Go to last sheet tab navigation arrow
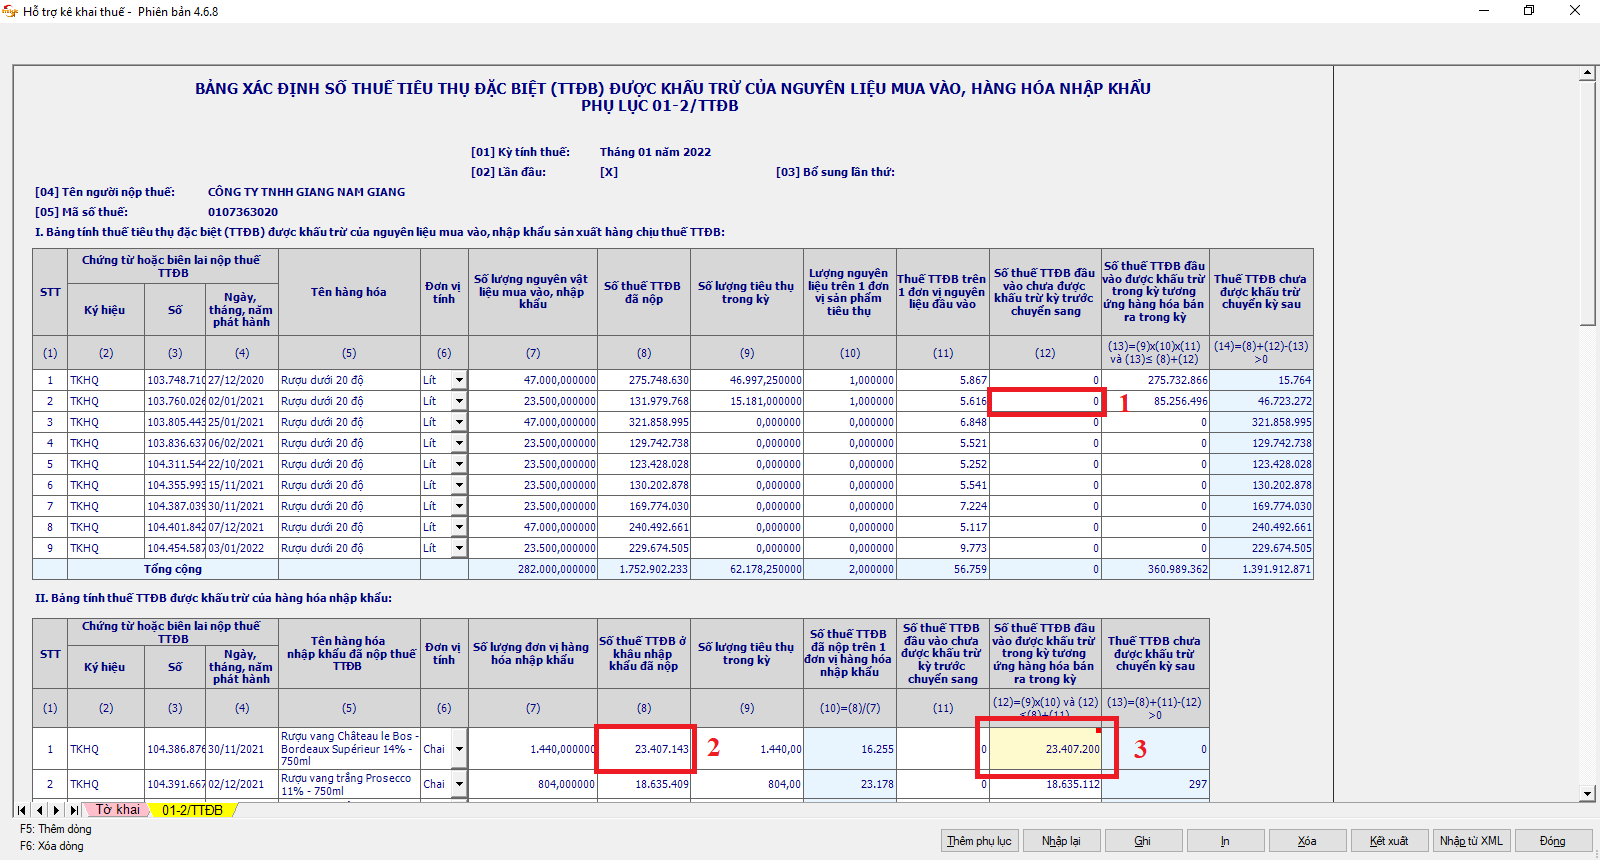1600x860 pixels. [x=74, y=810]
